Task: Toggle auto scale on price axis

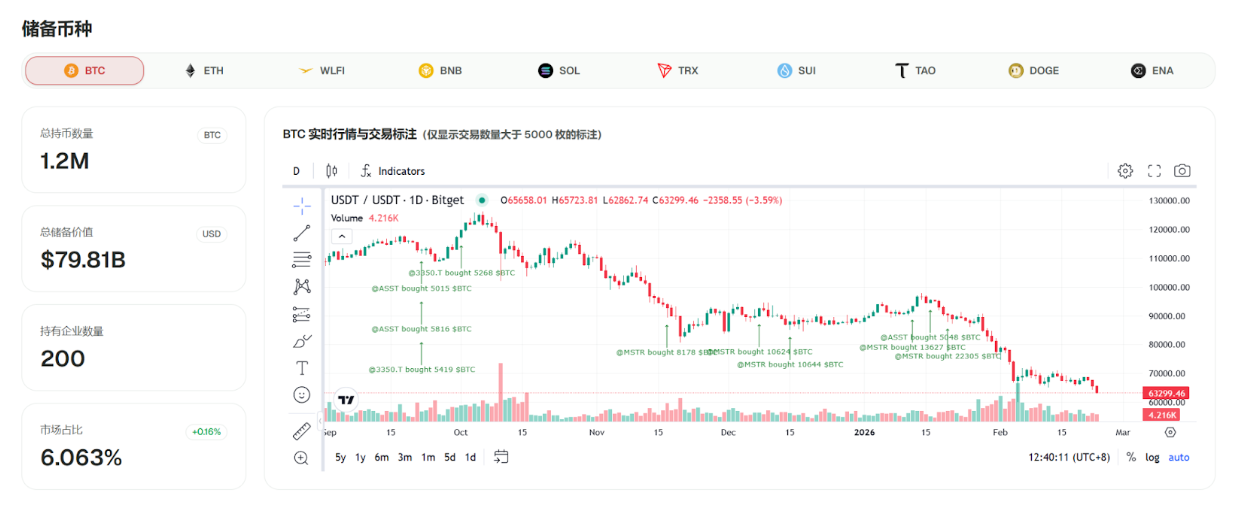Action: tap(1179, 457)
